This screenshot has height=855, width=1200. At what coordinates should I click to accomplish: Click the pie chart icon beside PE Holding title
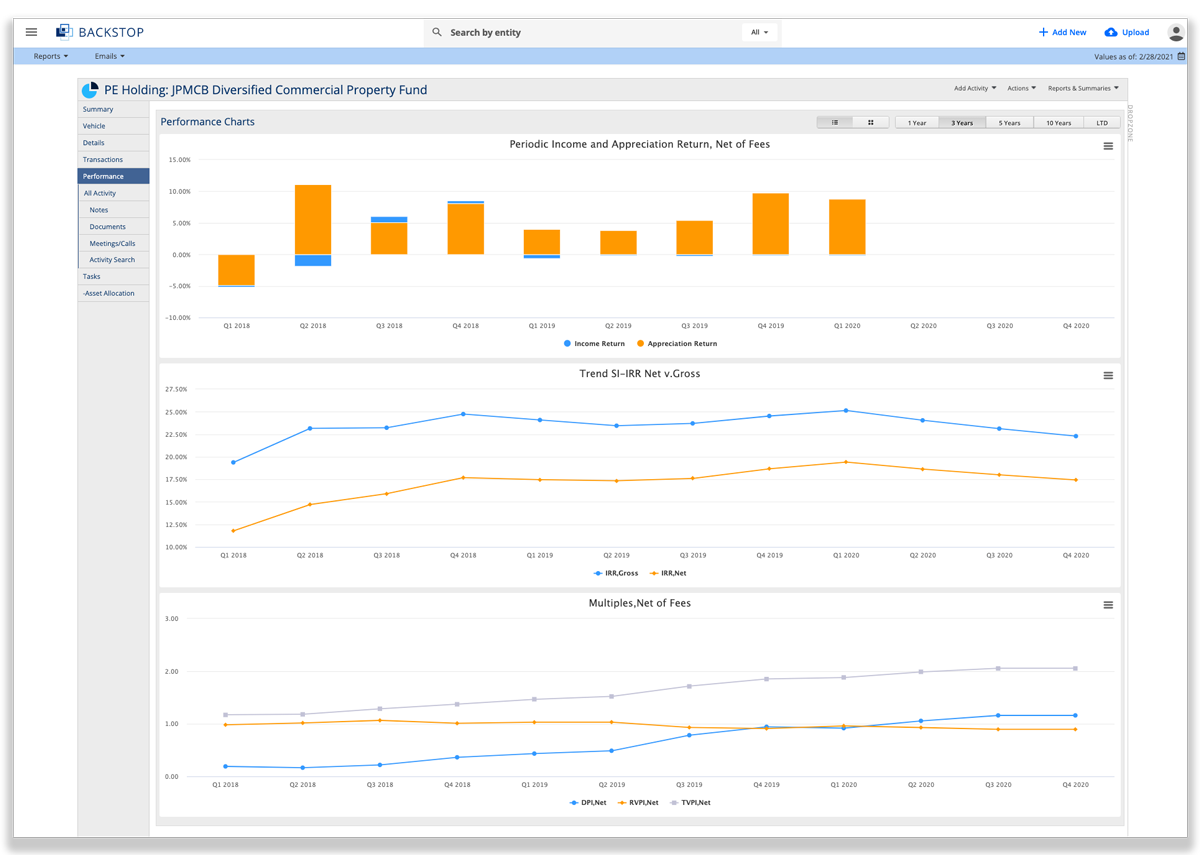[x=90, y=90]
